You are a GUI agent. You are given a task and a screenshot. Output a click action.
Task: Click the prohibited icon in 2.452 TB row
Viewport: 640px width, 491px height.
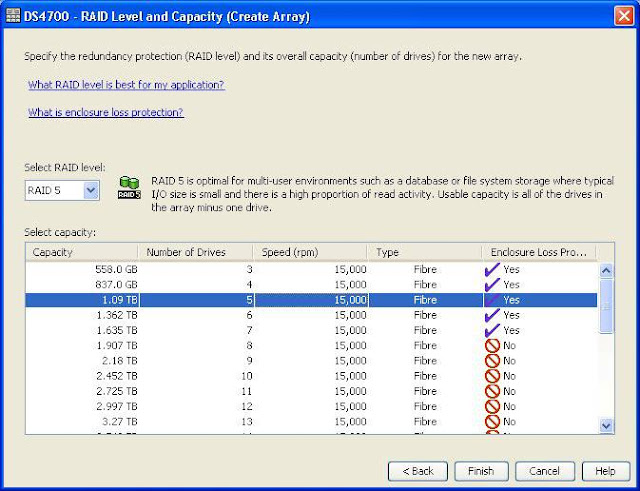(x=492, y=376)
